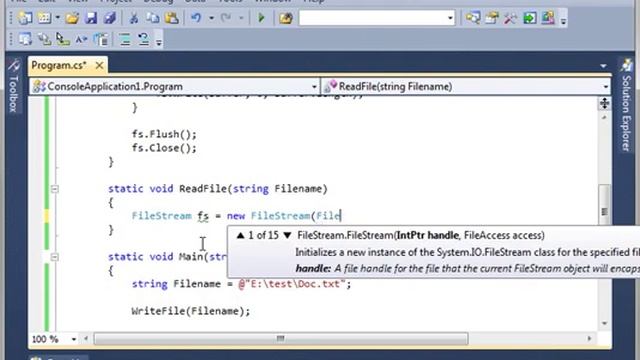
Task: Save the current file with the floppy icon
Action: click(x=91, y=18)
